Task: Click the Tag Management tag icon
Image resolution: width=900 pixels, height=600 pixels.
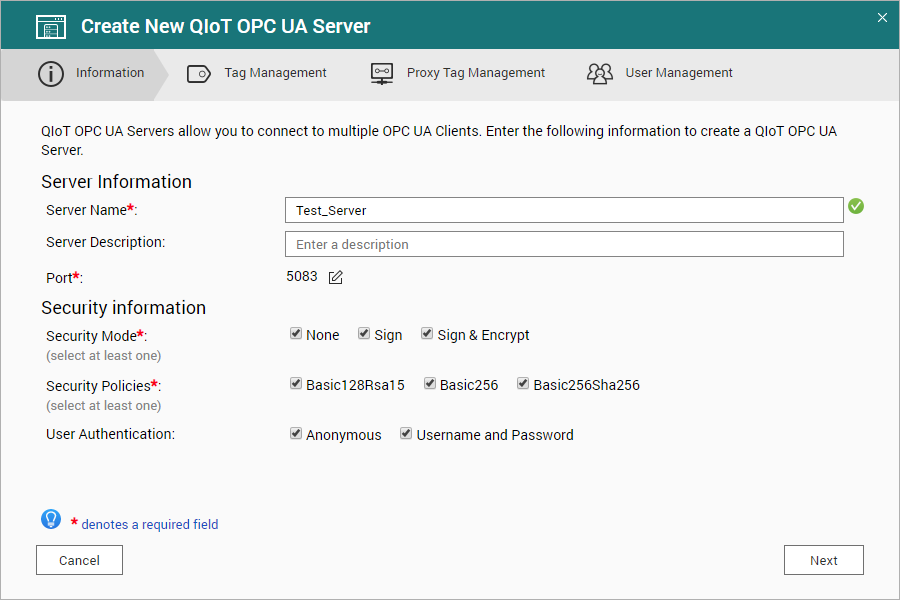Action: 199,74
